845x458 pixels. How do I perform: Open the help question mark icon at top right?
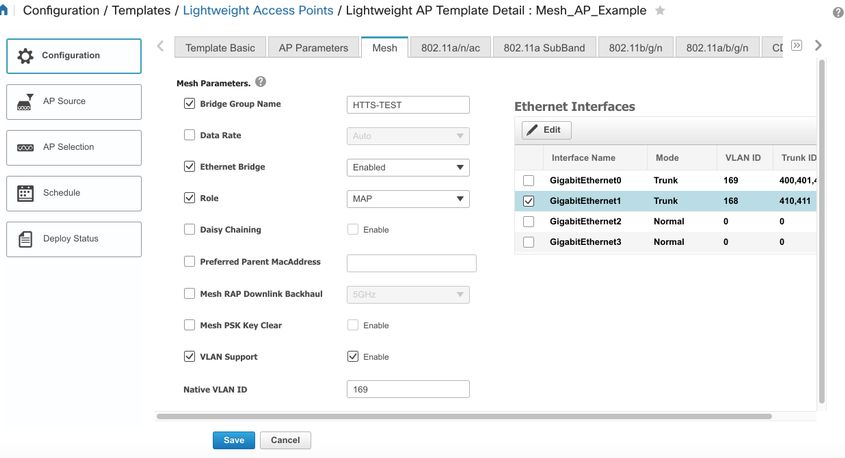tap(838, 12)
